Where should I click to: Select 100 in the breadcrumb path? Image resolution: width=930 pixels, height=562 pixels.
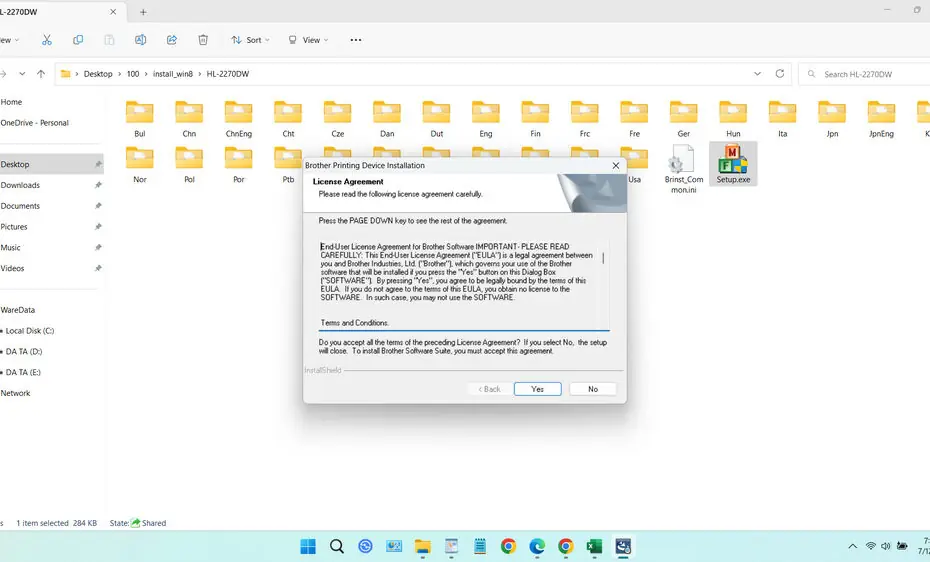click(133, 74)
